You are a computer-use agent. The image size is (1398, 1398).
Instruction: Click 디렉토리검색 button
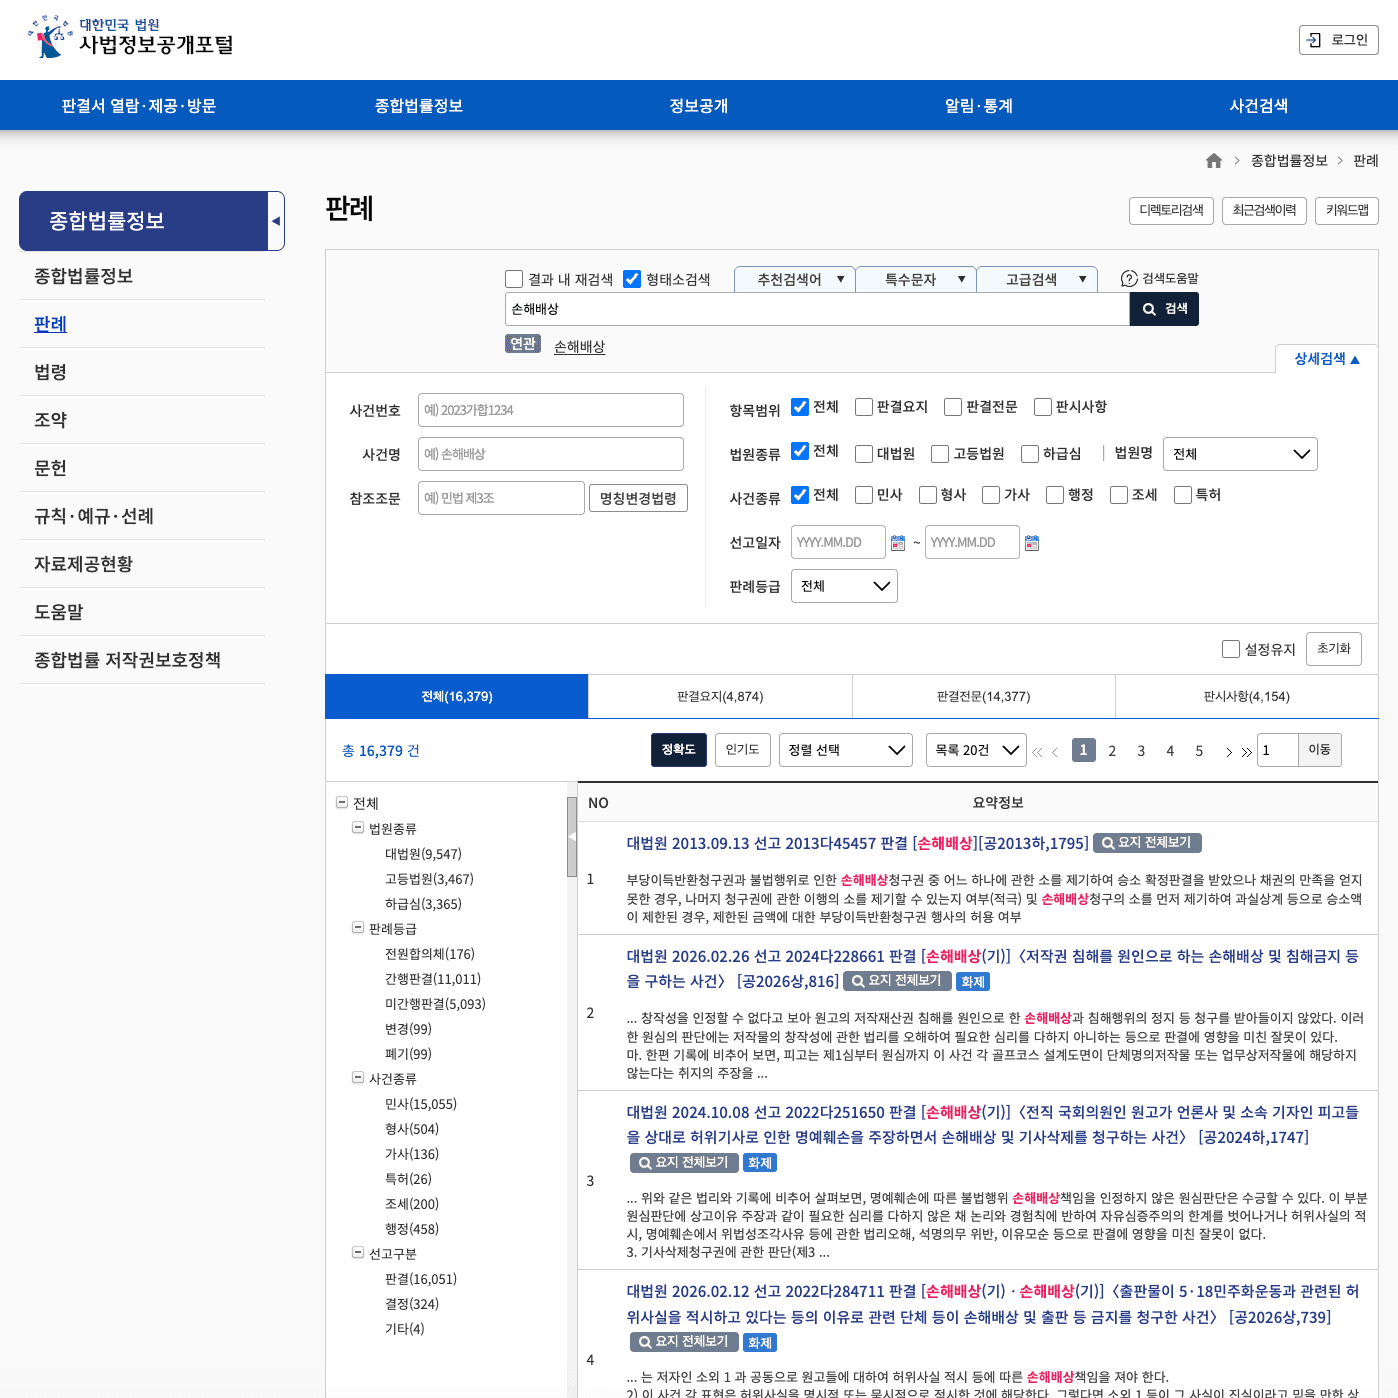(x=1171, y=211)
